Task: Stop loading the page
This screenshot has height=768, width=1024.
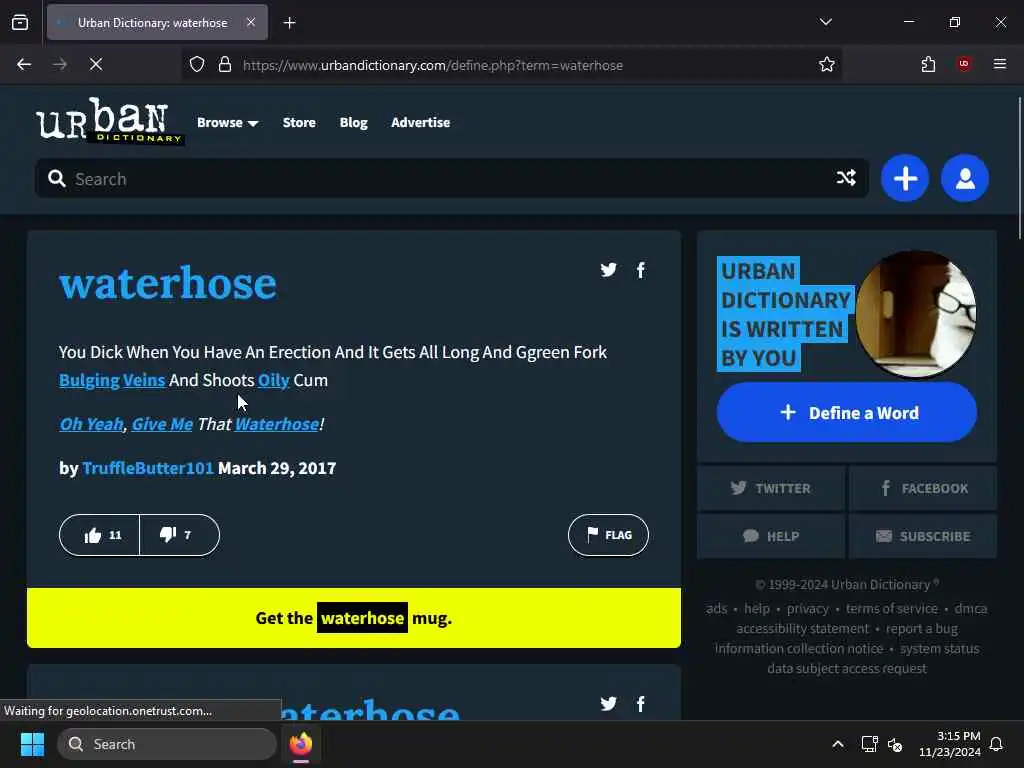Action: tap(95, 64)
